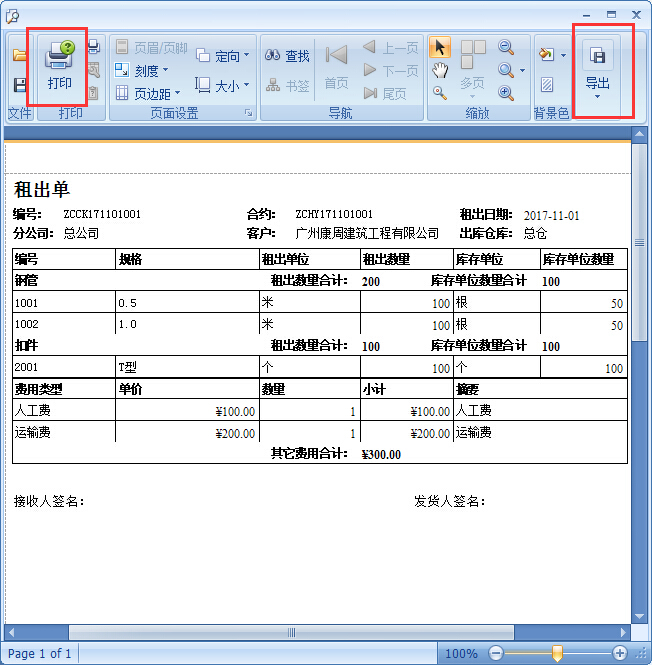Select the hand pan tool
The height and width of the screenshot is (665, 652).
[440, 70]
